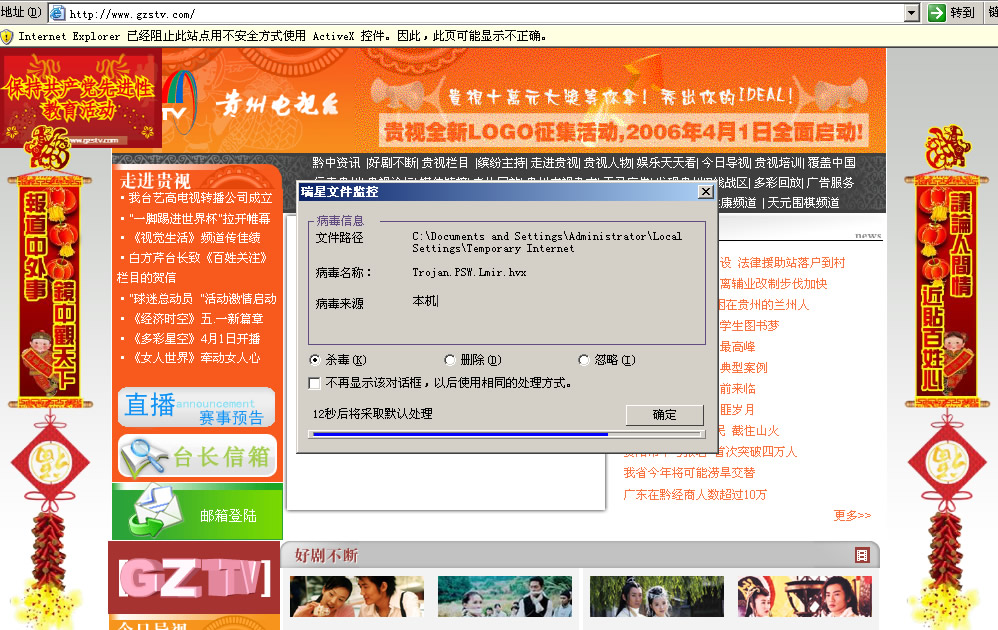The width and height of the screenshot is (998, 630).
Task: Click the 直播 赛事预告 banner button
Action: click(197, 407)
